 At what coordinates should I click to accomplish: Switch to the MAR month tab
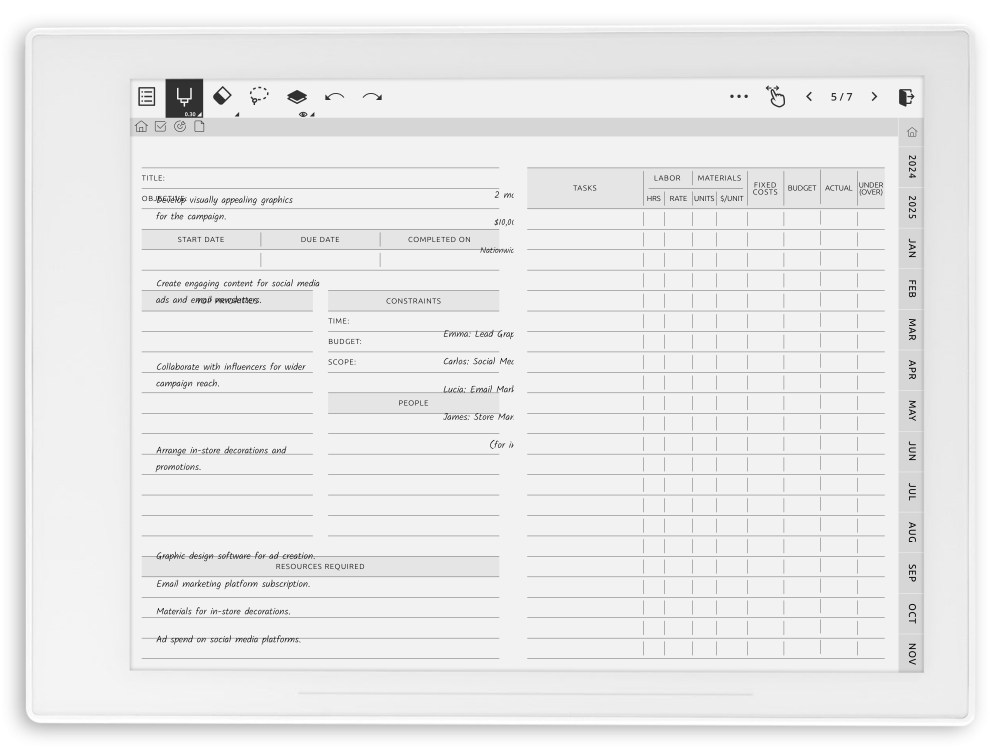(911, 327)
